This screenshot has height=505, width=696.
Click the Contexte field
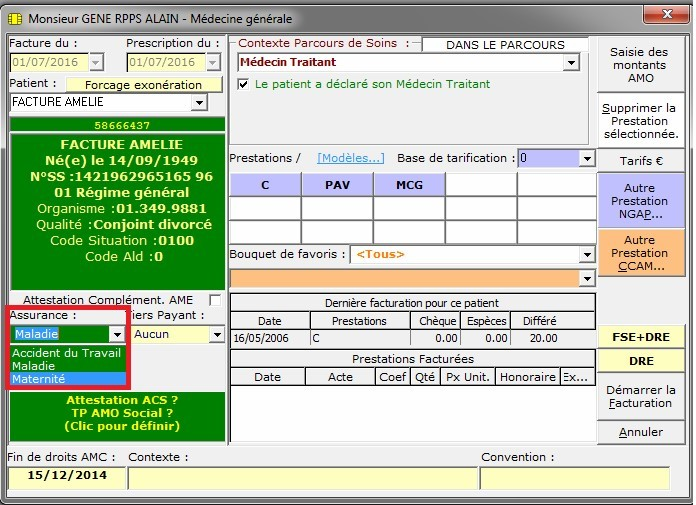303,477
